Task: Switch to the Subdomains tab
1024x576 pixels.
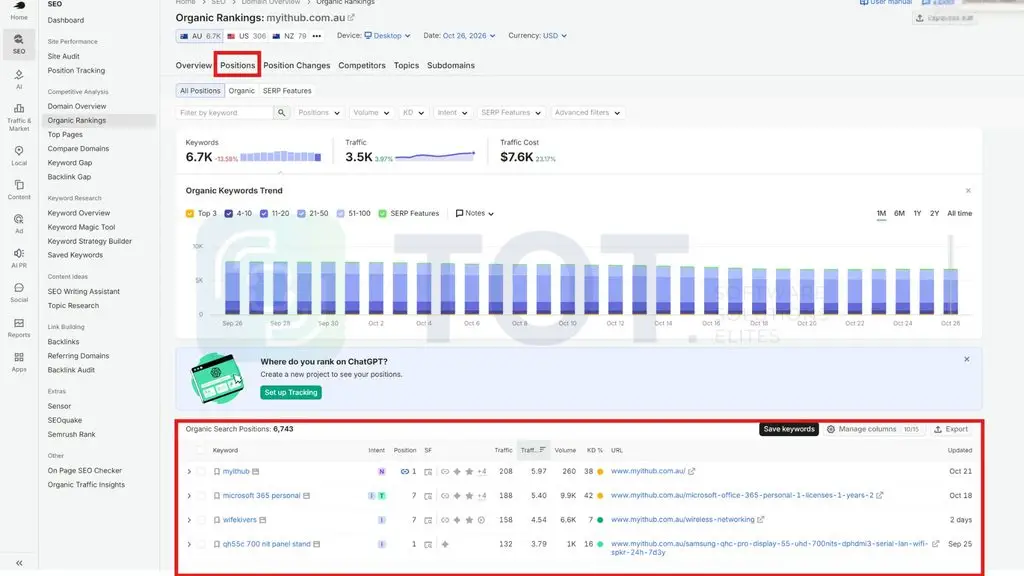Action: coord(451,65)
